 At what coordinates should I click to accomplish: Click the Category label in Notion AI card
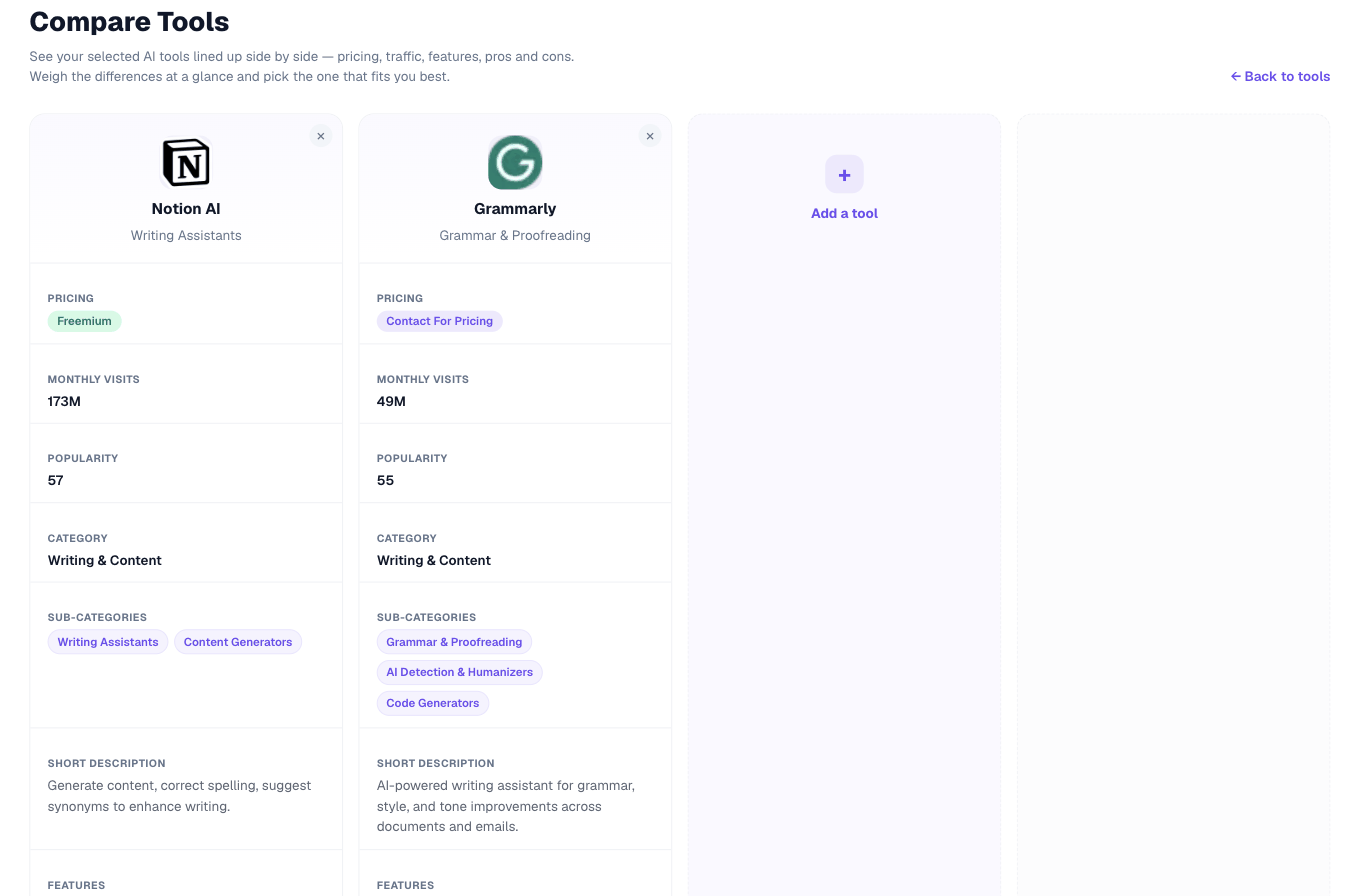coord(78,538)
